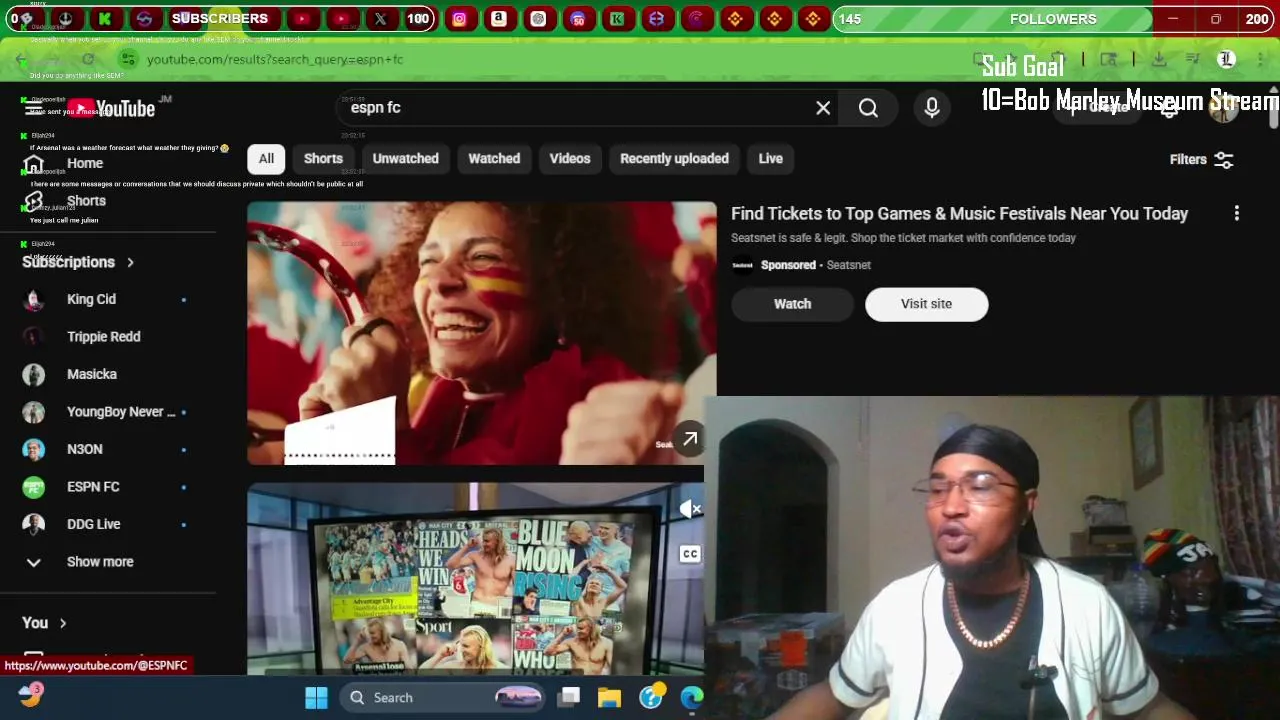Expand the Subscriptions section arrow

[x=130, y=262]
